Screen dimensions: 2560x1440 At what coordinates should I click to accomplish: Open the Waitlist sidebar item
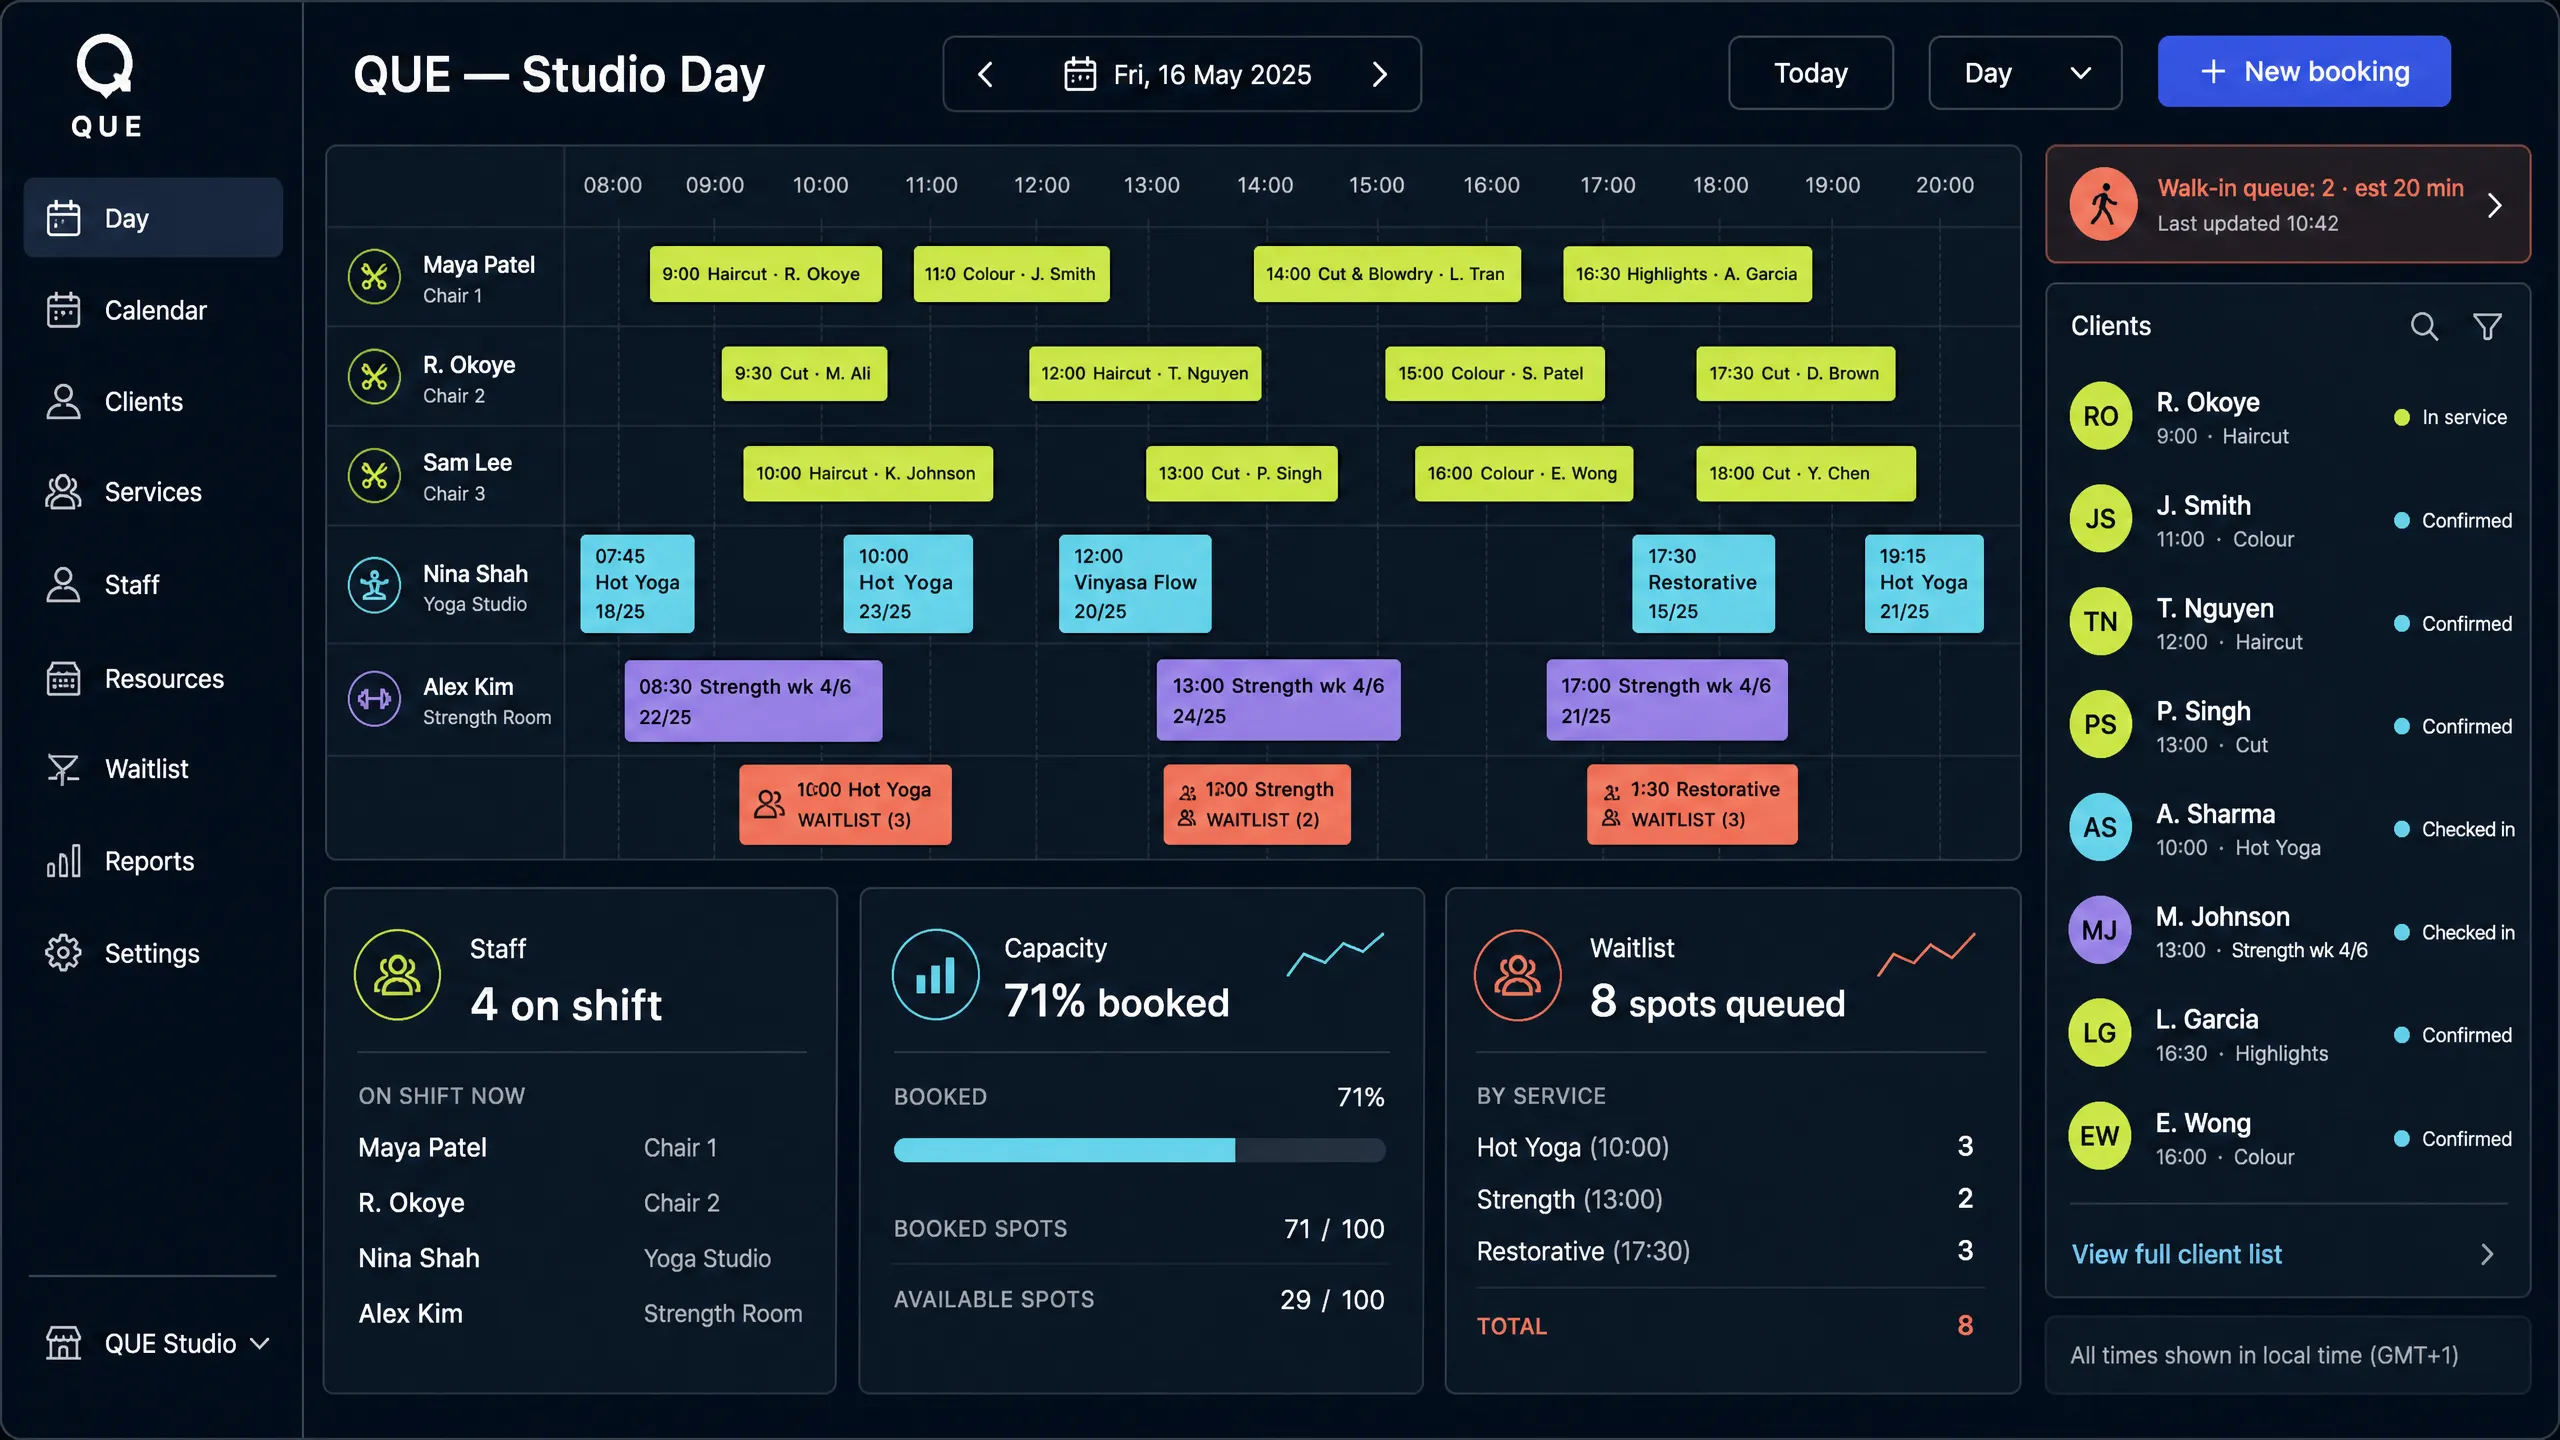point(153,769)
